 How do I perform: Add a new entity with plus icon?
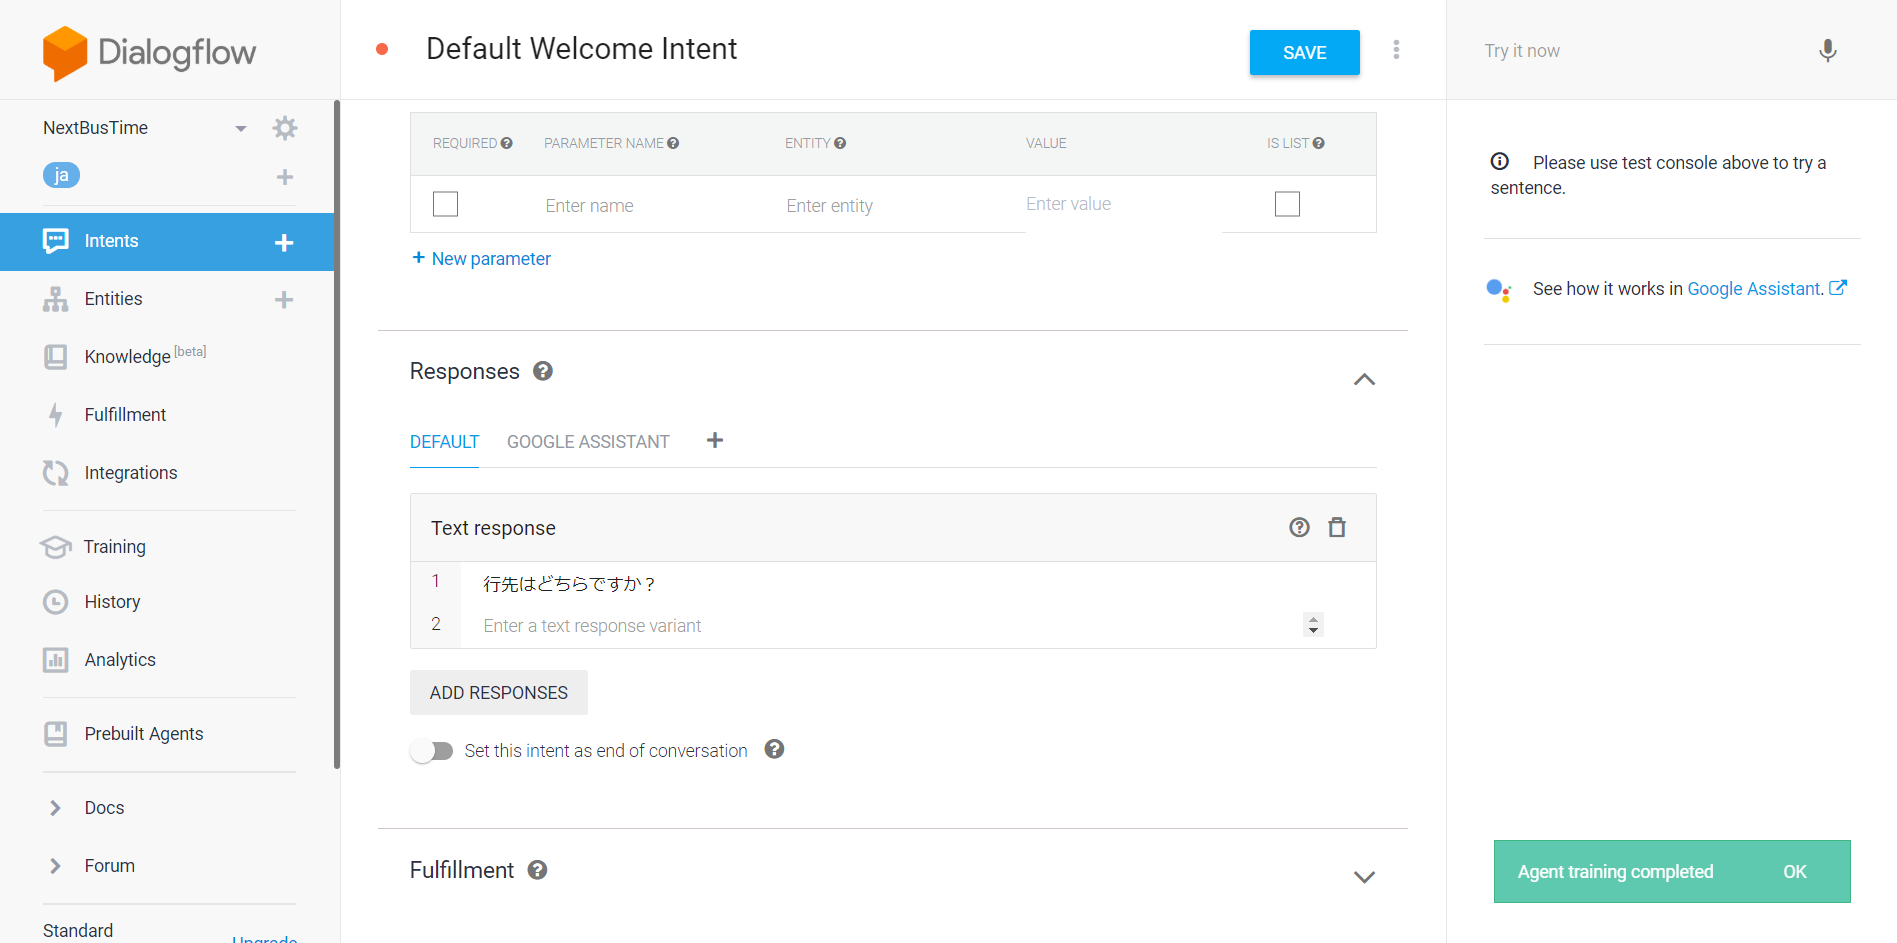tap(284, 300)
